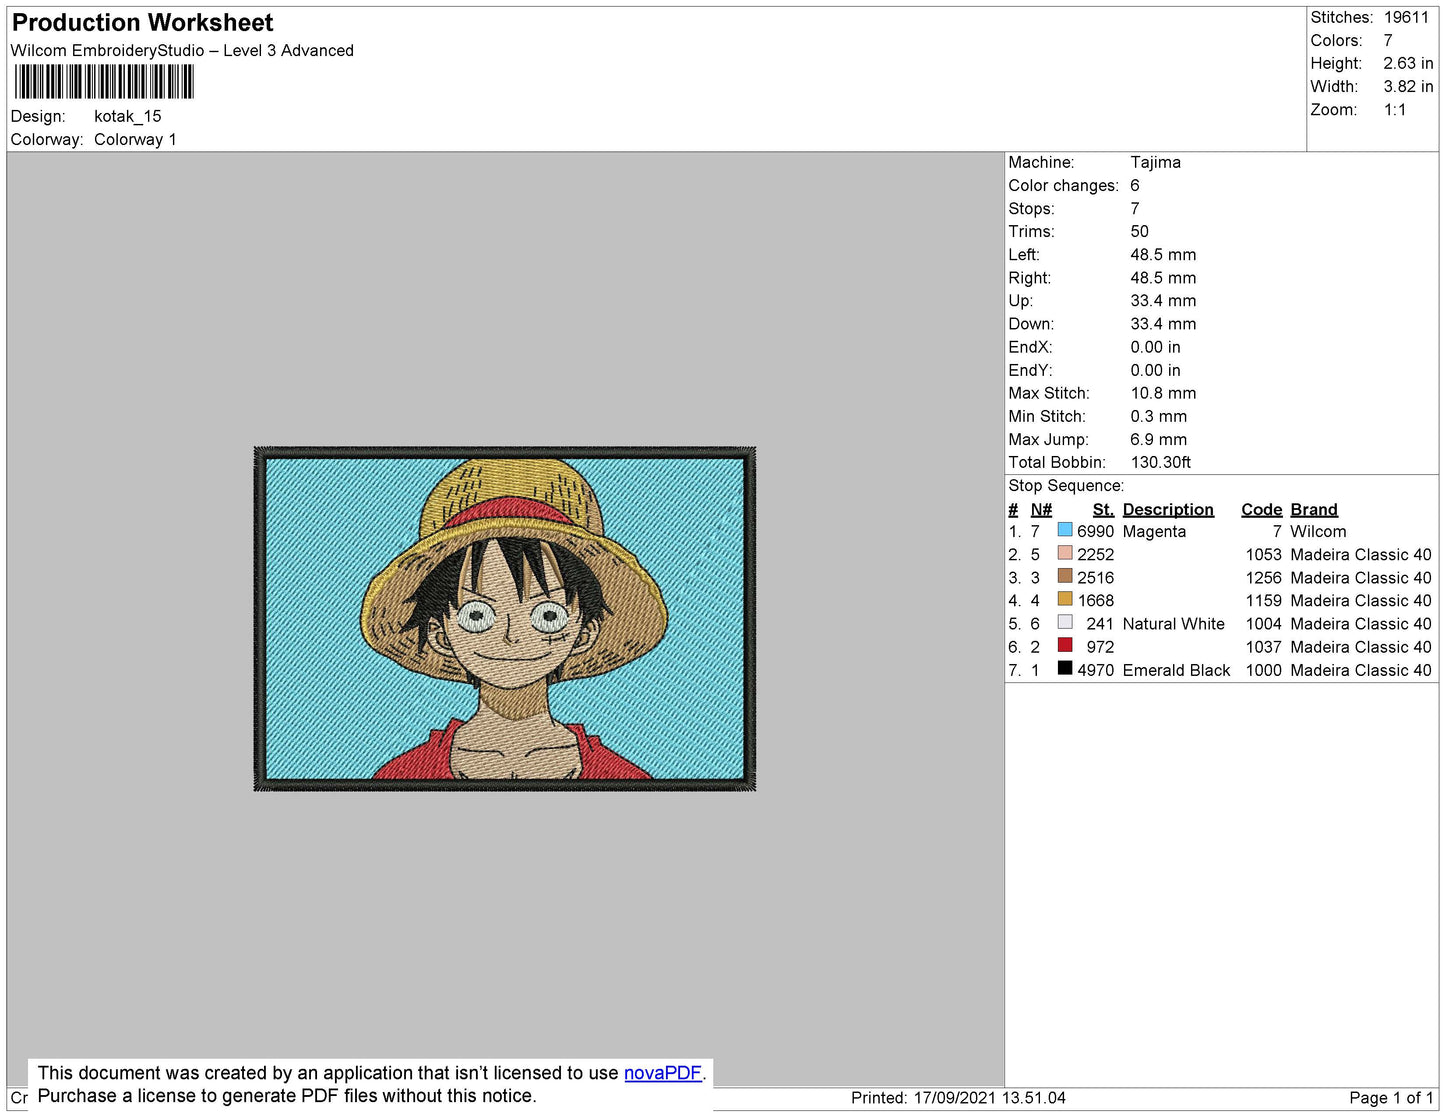The height and width of the screenshot is (1117, 1445).
Task: Click the machine value "Tajima"
Action: pyautogui.click(x=1155, y=162)
